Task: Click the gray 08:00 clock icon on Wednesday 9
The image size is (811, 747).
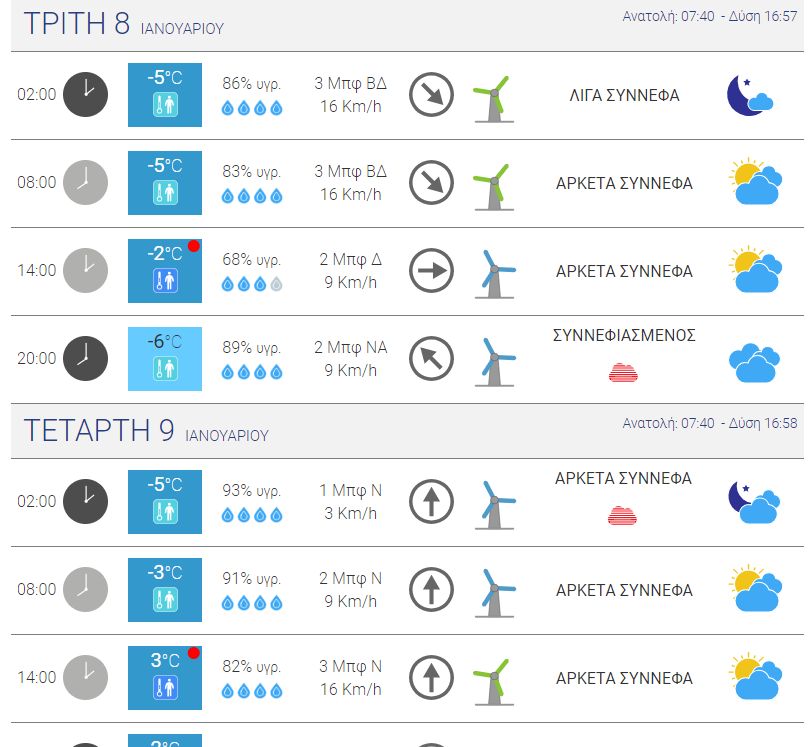Action: pos(85,589)
